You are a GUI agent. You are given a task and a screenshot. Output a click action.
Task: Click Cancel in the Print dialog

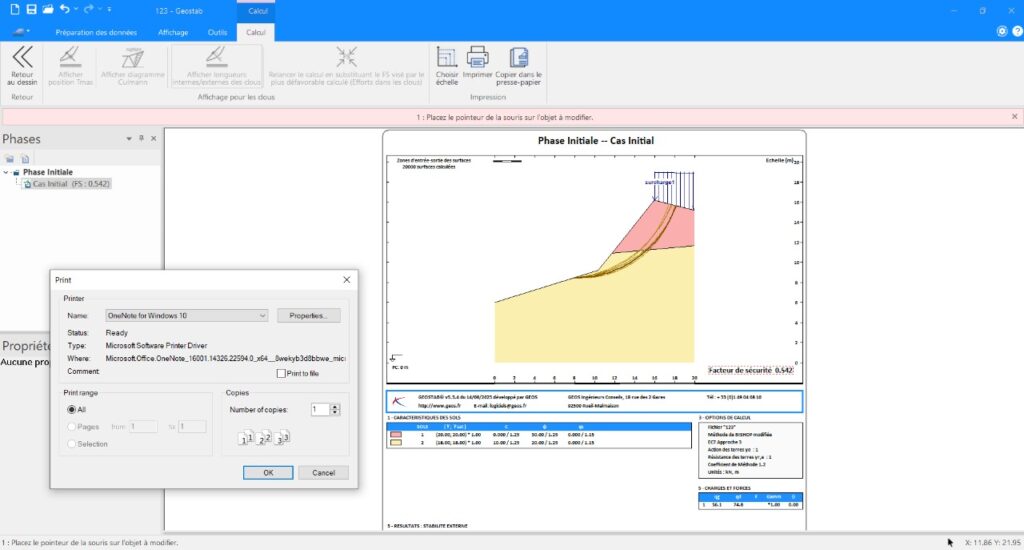pyautogui.click(x=323, y=472)
